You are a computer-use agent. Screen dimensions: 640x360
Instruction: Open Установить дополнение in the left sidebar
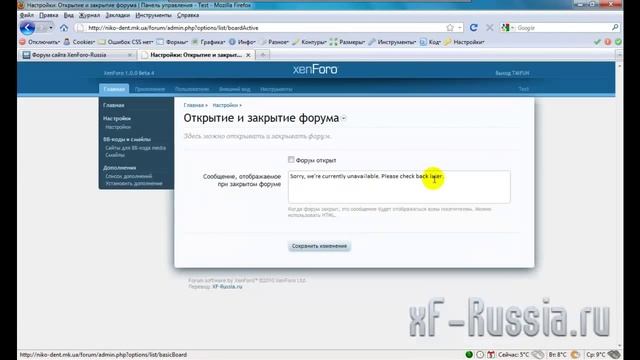click(134, 184)
